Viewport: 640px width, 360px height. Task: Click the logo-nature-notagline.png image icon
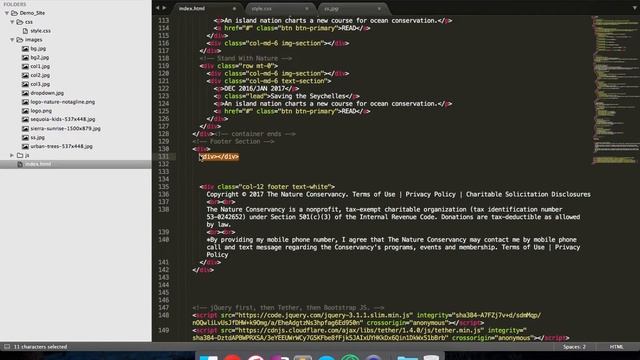pos(25,102)
